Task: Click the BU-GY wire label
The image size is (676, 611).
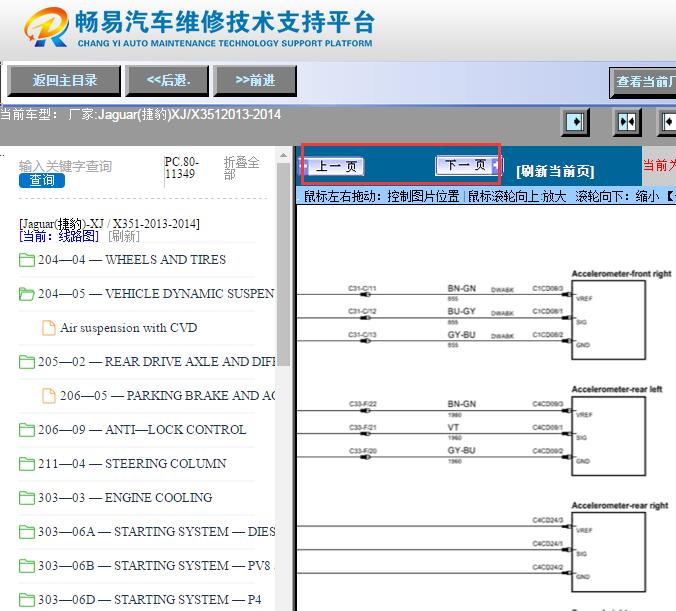Action: tap(461, 311)
